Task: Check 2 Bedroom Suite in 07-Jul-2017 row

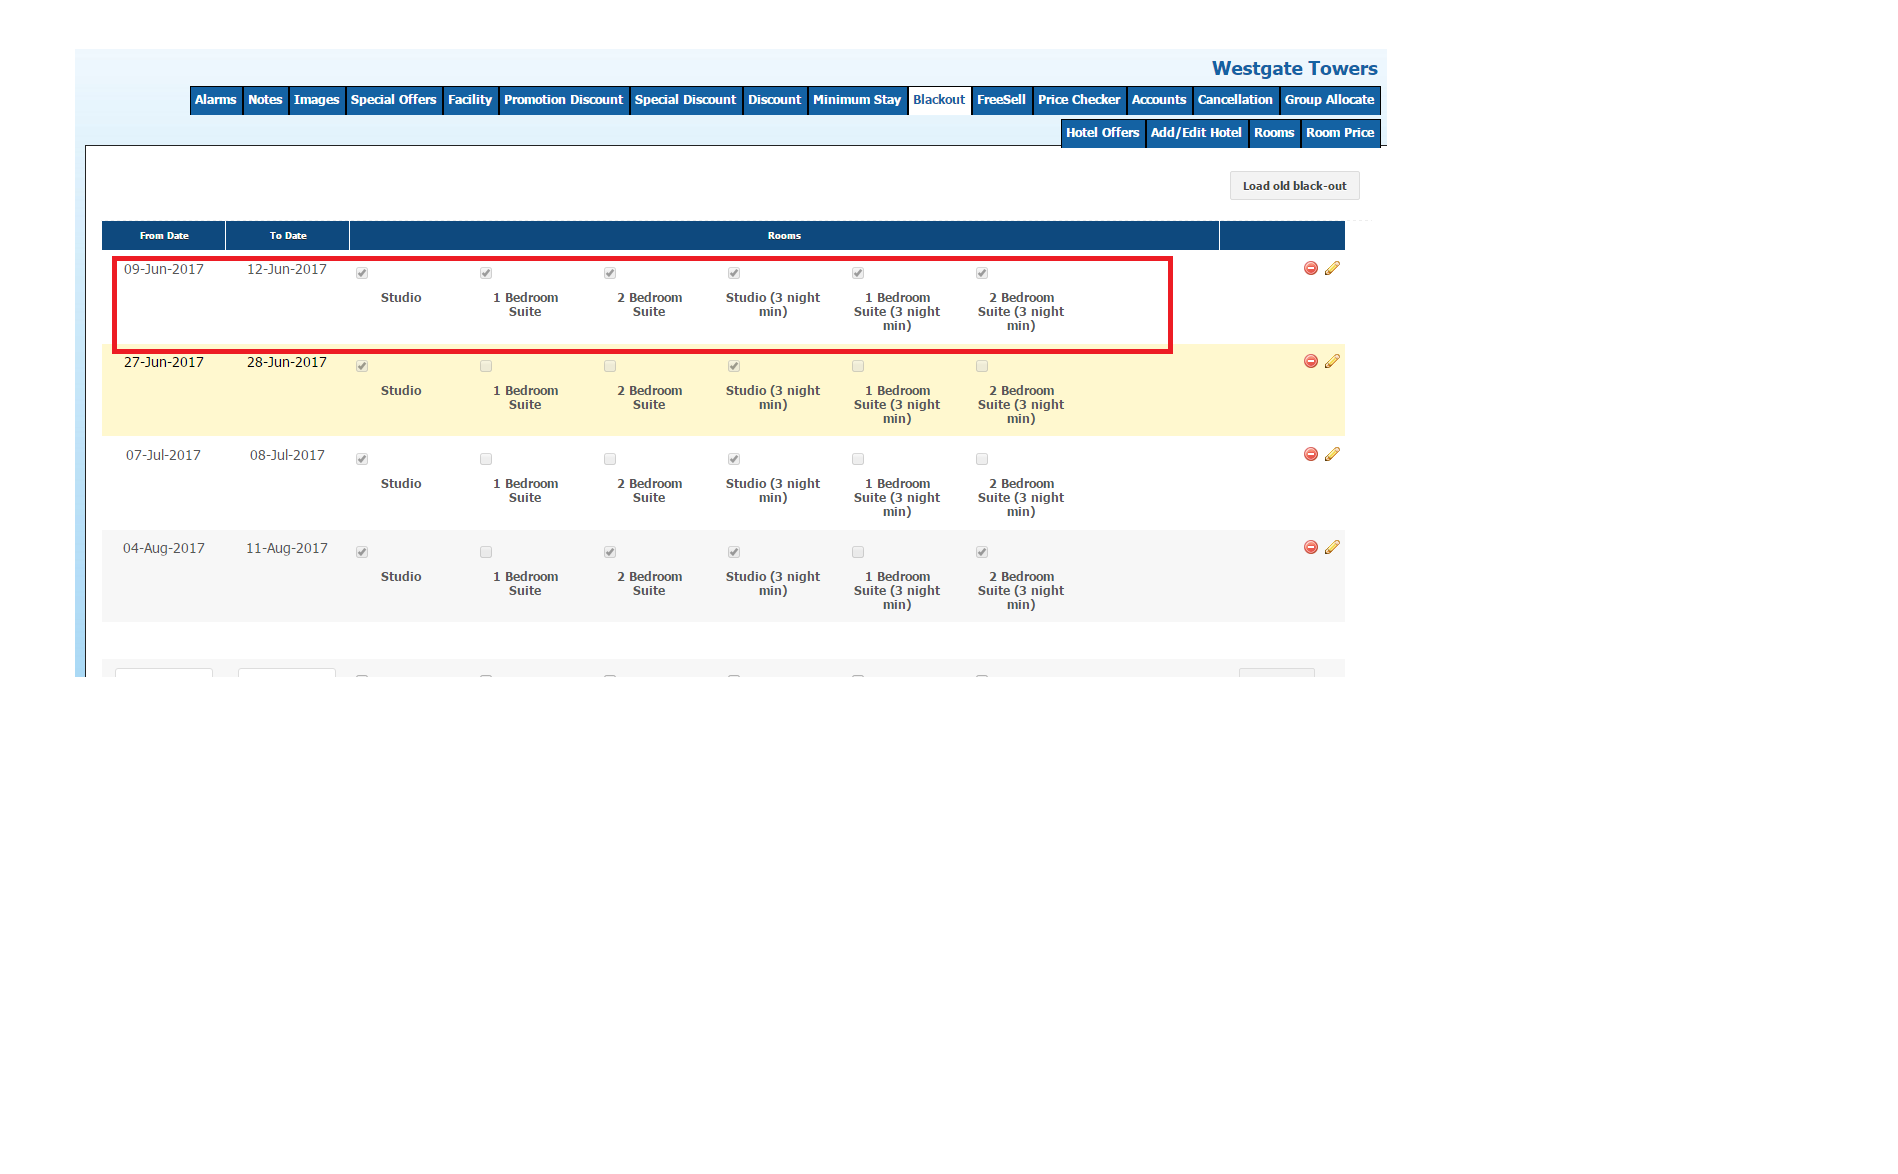Action: 610,459
